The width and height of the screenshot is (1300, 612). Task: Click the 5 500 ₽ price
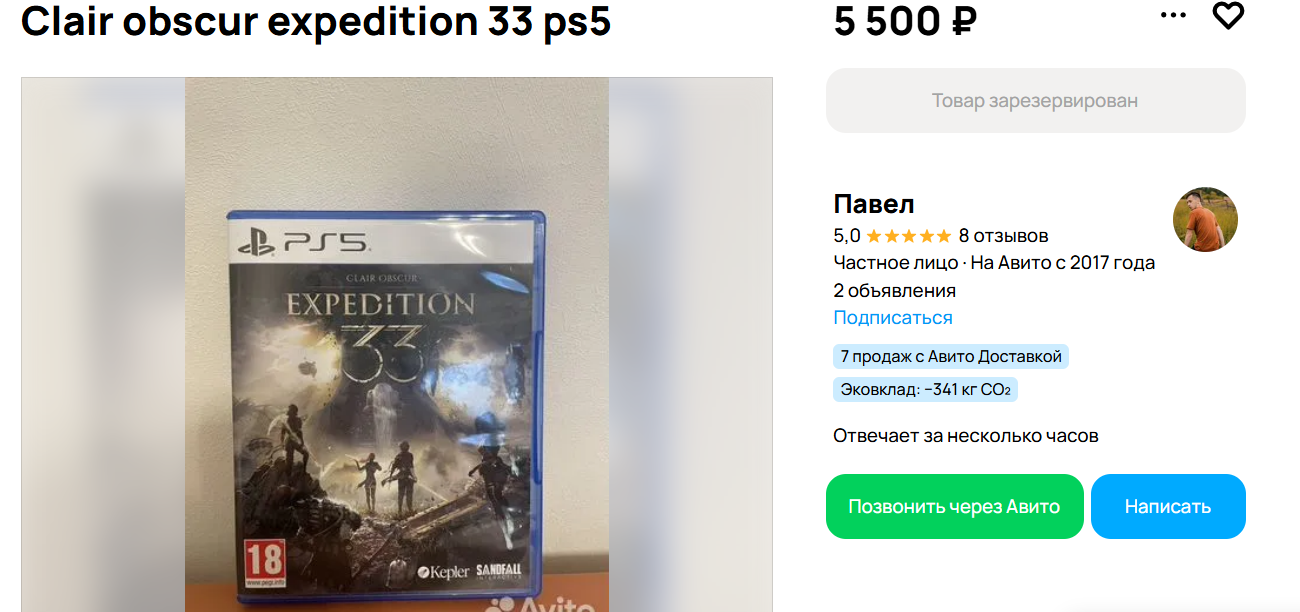point(906,20)
